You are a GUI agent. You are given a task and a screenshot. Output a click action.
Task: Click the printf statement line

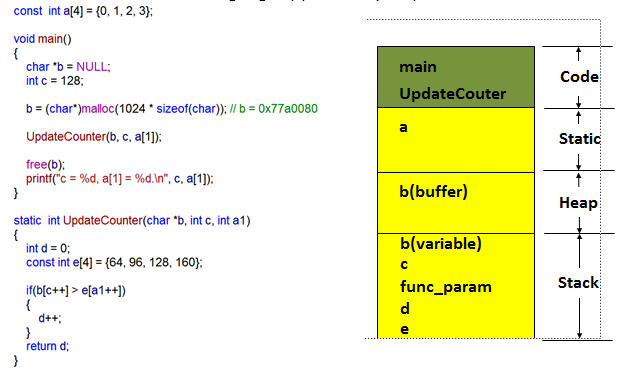[x=120, y=179]
